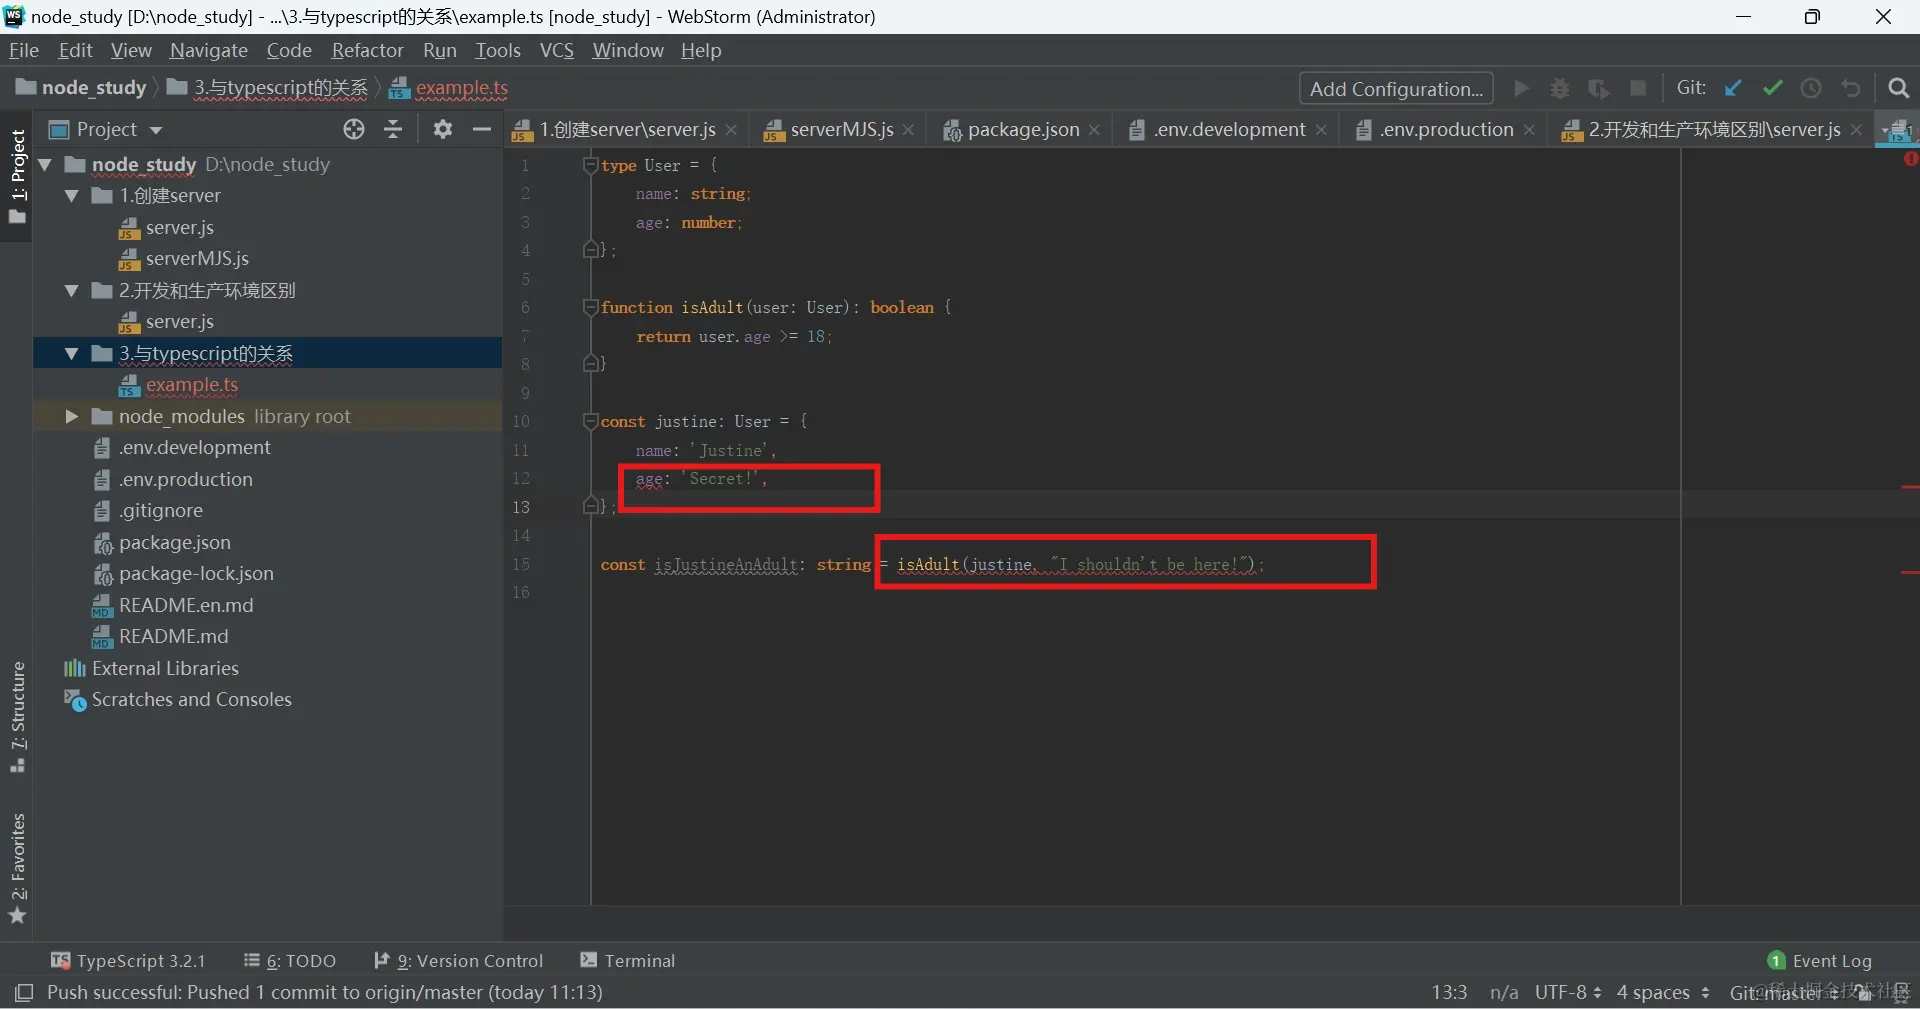Viewport: 1920px width, 1009px height.
Task: Open the Navigate menu
Action: 208,50
